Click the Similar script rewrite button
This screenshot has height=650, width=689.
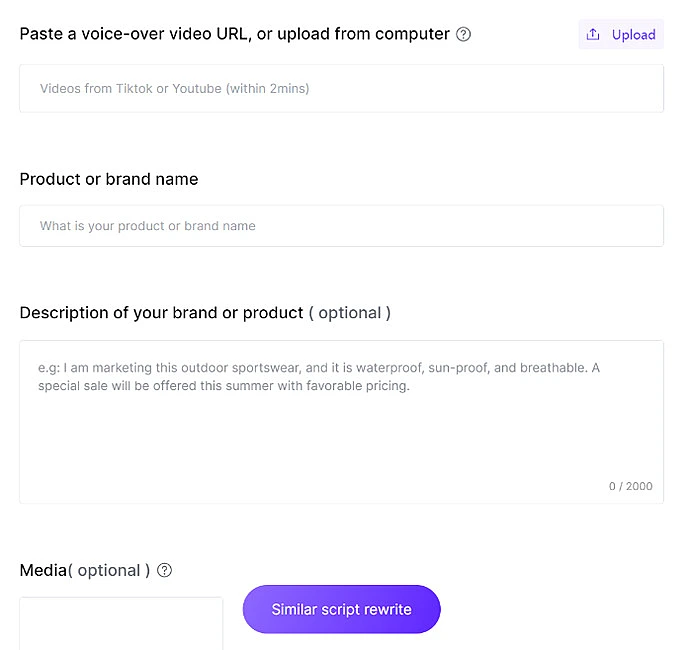(x=341, y=609)
